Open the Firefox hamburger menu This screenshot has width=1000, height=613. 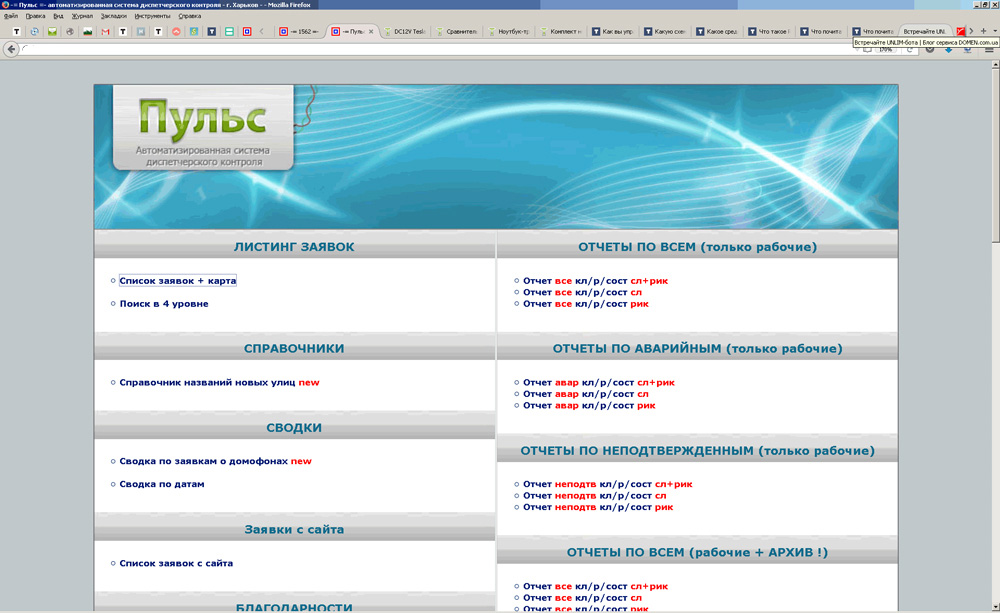(989, 49)
